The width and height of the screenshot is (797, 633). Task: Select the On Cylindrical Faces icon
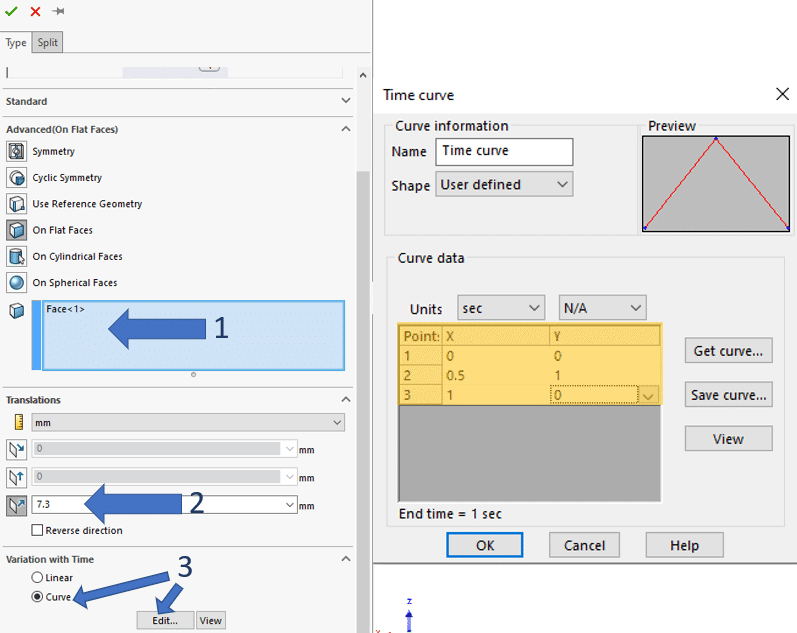tap(16, 256)
